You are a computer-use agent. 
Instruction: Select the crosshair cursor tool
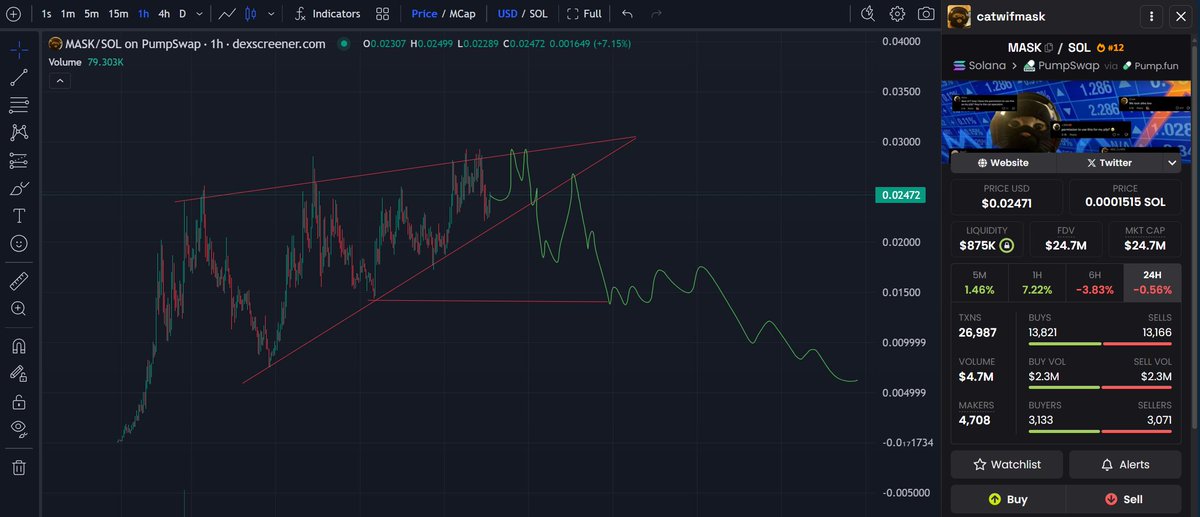pos(19,48)
